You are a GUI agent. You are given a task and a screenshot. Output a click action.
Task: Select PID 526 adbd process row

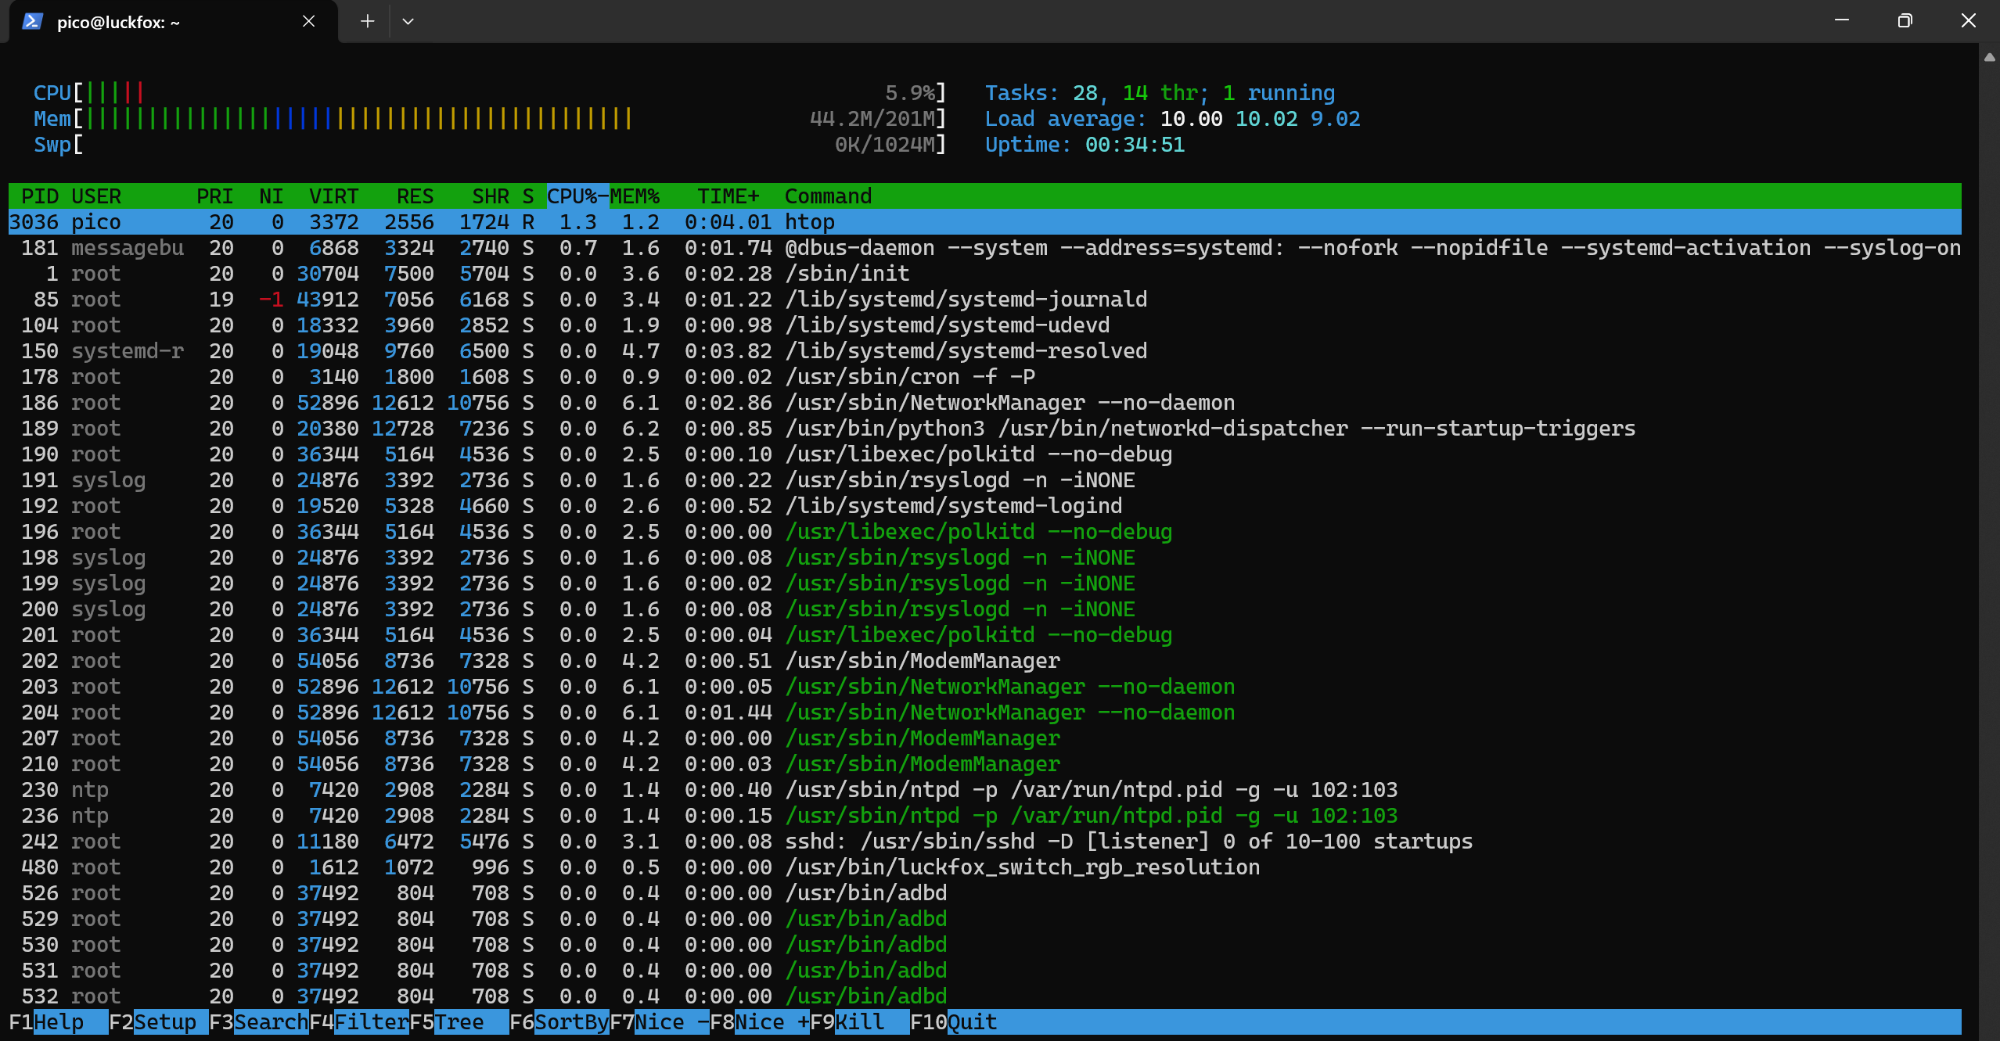coord(985,893)
